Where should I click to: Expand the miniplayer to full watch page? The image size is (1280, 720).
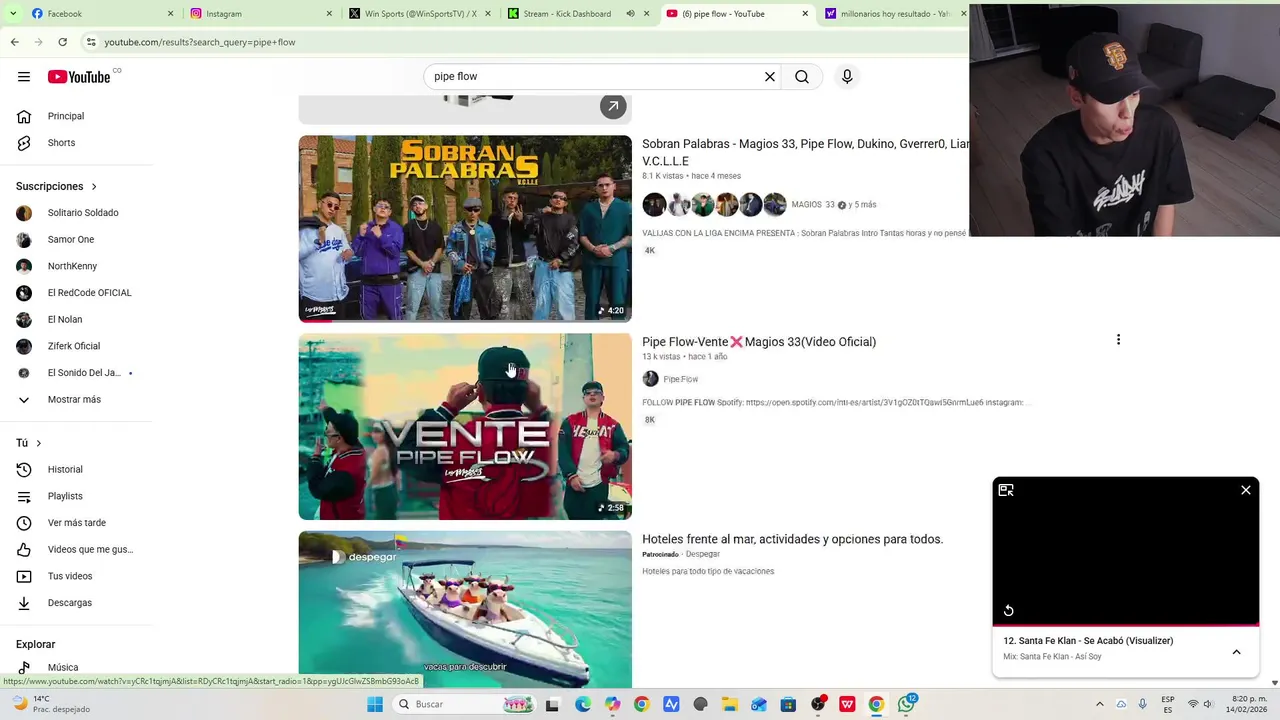1006,490
